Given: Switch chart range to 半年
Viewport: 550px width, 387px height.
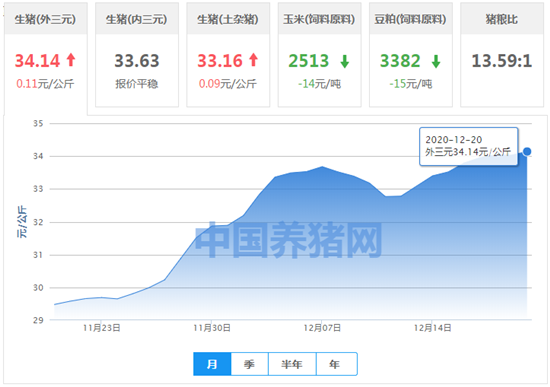Looking at the screenshot, I should [x=292, y=364].
